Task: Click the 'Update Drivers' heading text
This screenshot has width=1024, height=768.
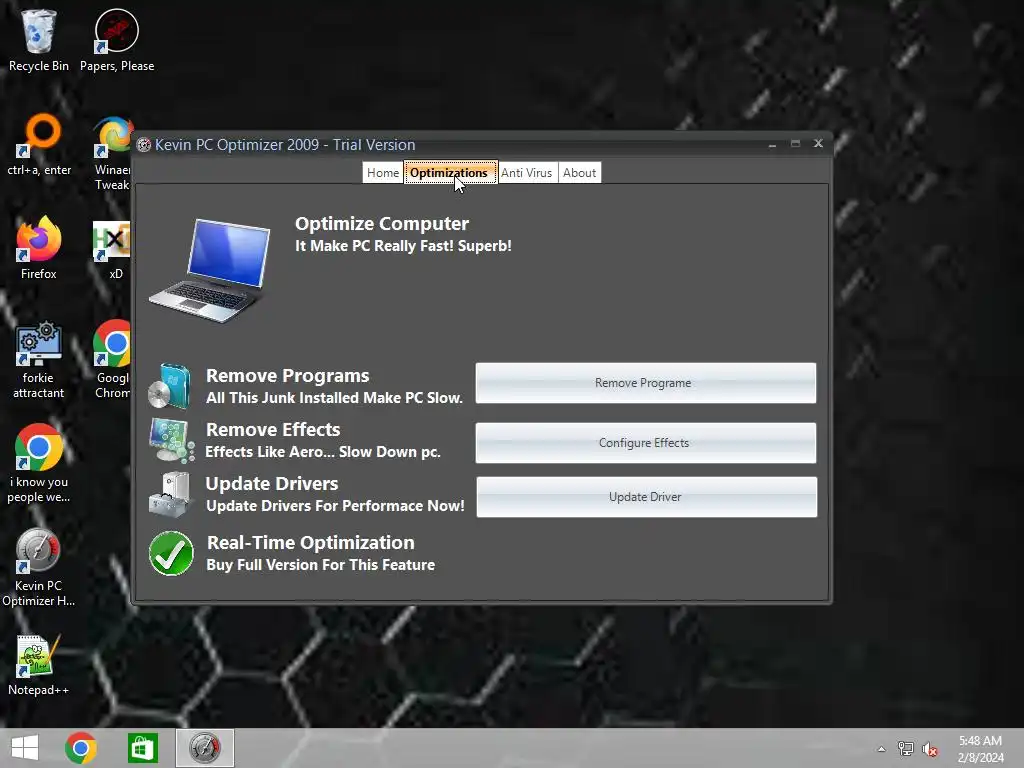Action: (x=272, y=483)
